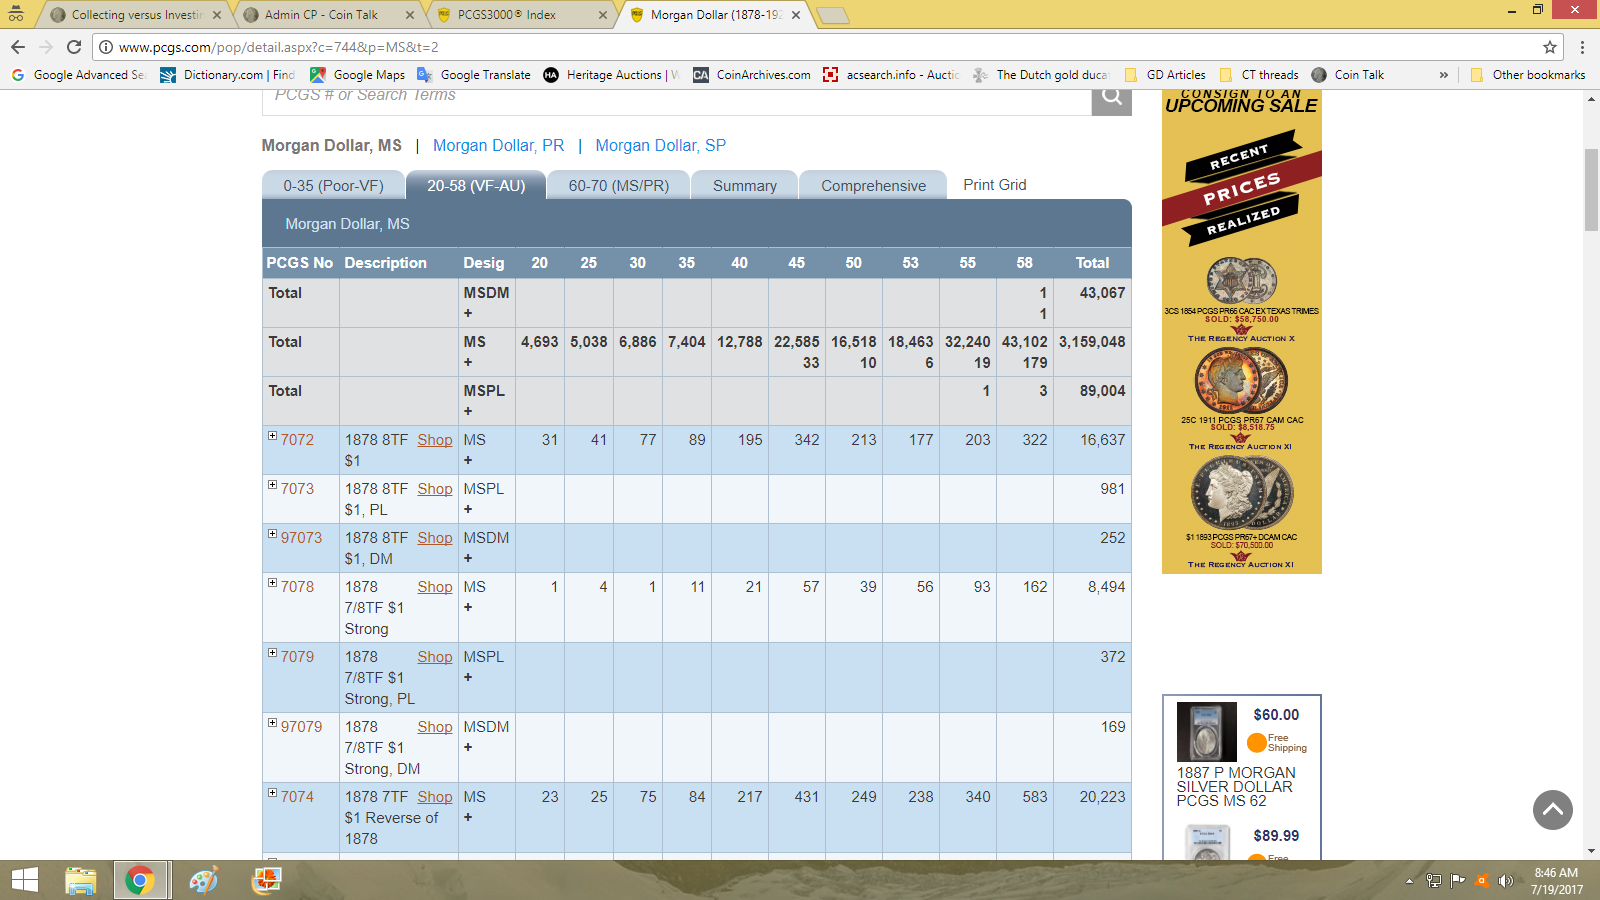
Task: Open Paint app from taskbar
Action: pos(203,880)
